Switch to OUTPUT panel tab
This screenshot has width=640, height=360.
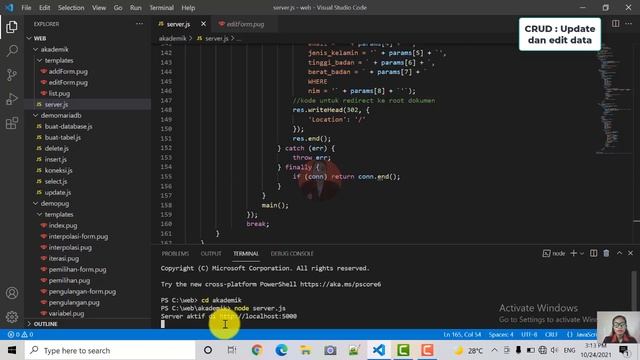tap(211, 253)
